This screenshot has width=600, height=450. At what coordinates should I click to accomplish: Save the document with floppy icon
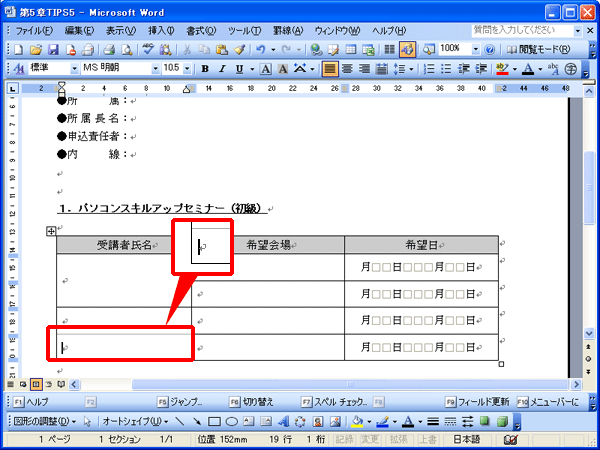[x=53, y=50]
